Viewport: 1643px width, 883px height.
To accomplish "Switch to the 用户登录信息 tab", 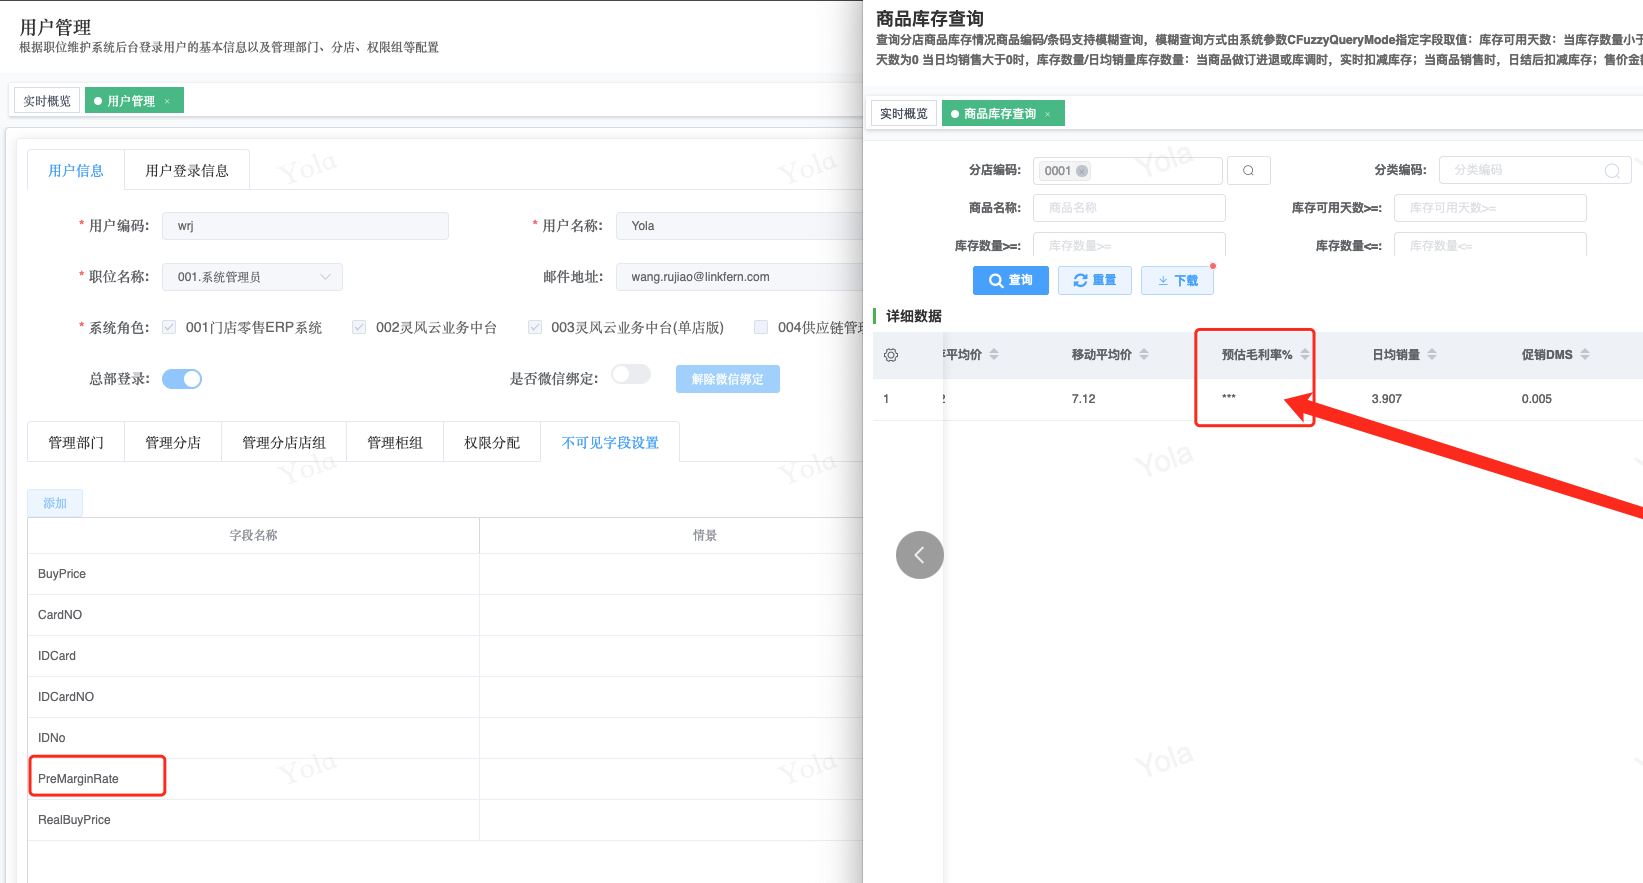I will click(187, 171).
